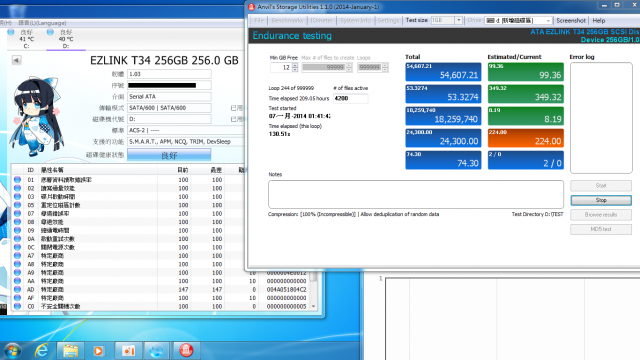Click the SMART list scrollbar down arrow

(313, 306)
